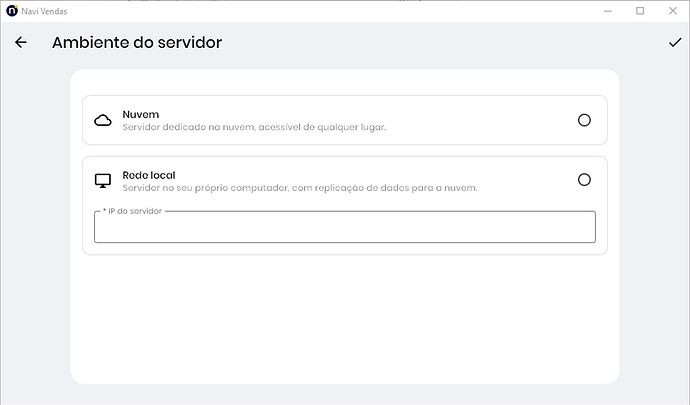690x405 pixels.
Task: Go back using the left arrow
Action: click(21, 43)
